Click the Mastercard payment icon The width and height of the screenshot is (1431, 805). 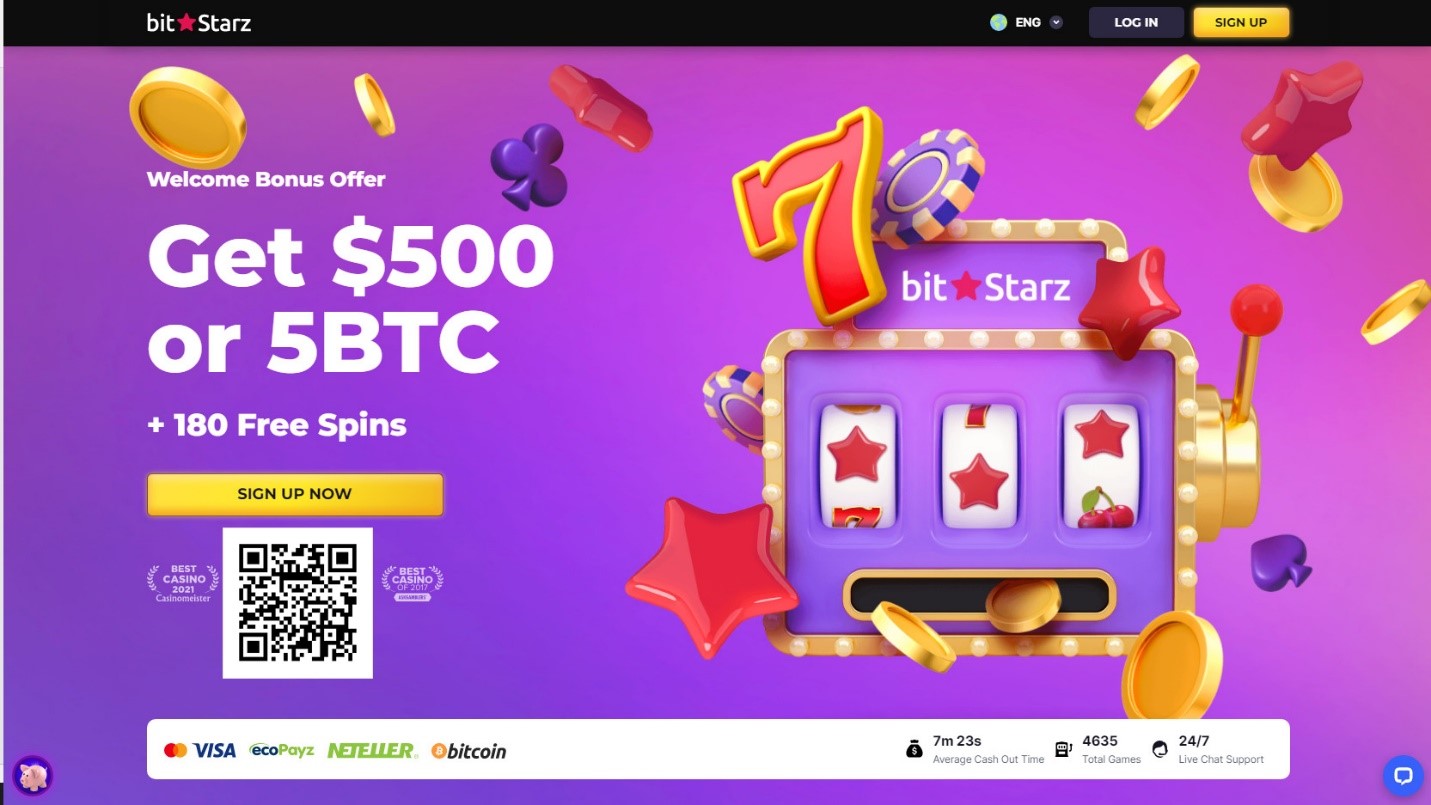[x=175, y=750]
